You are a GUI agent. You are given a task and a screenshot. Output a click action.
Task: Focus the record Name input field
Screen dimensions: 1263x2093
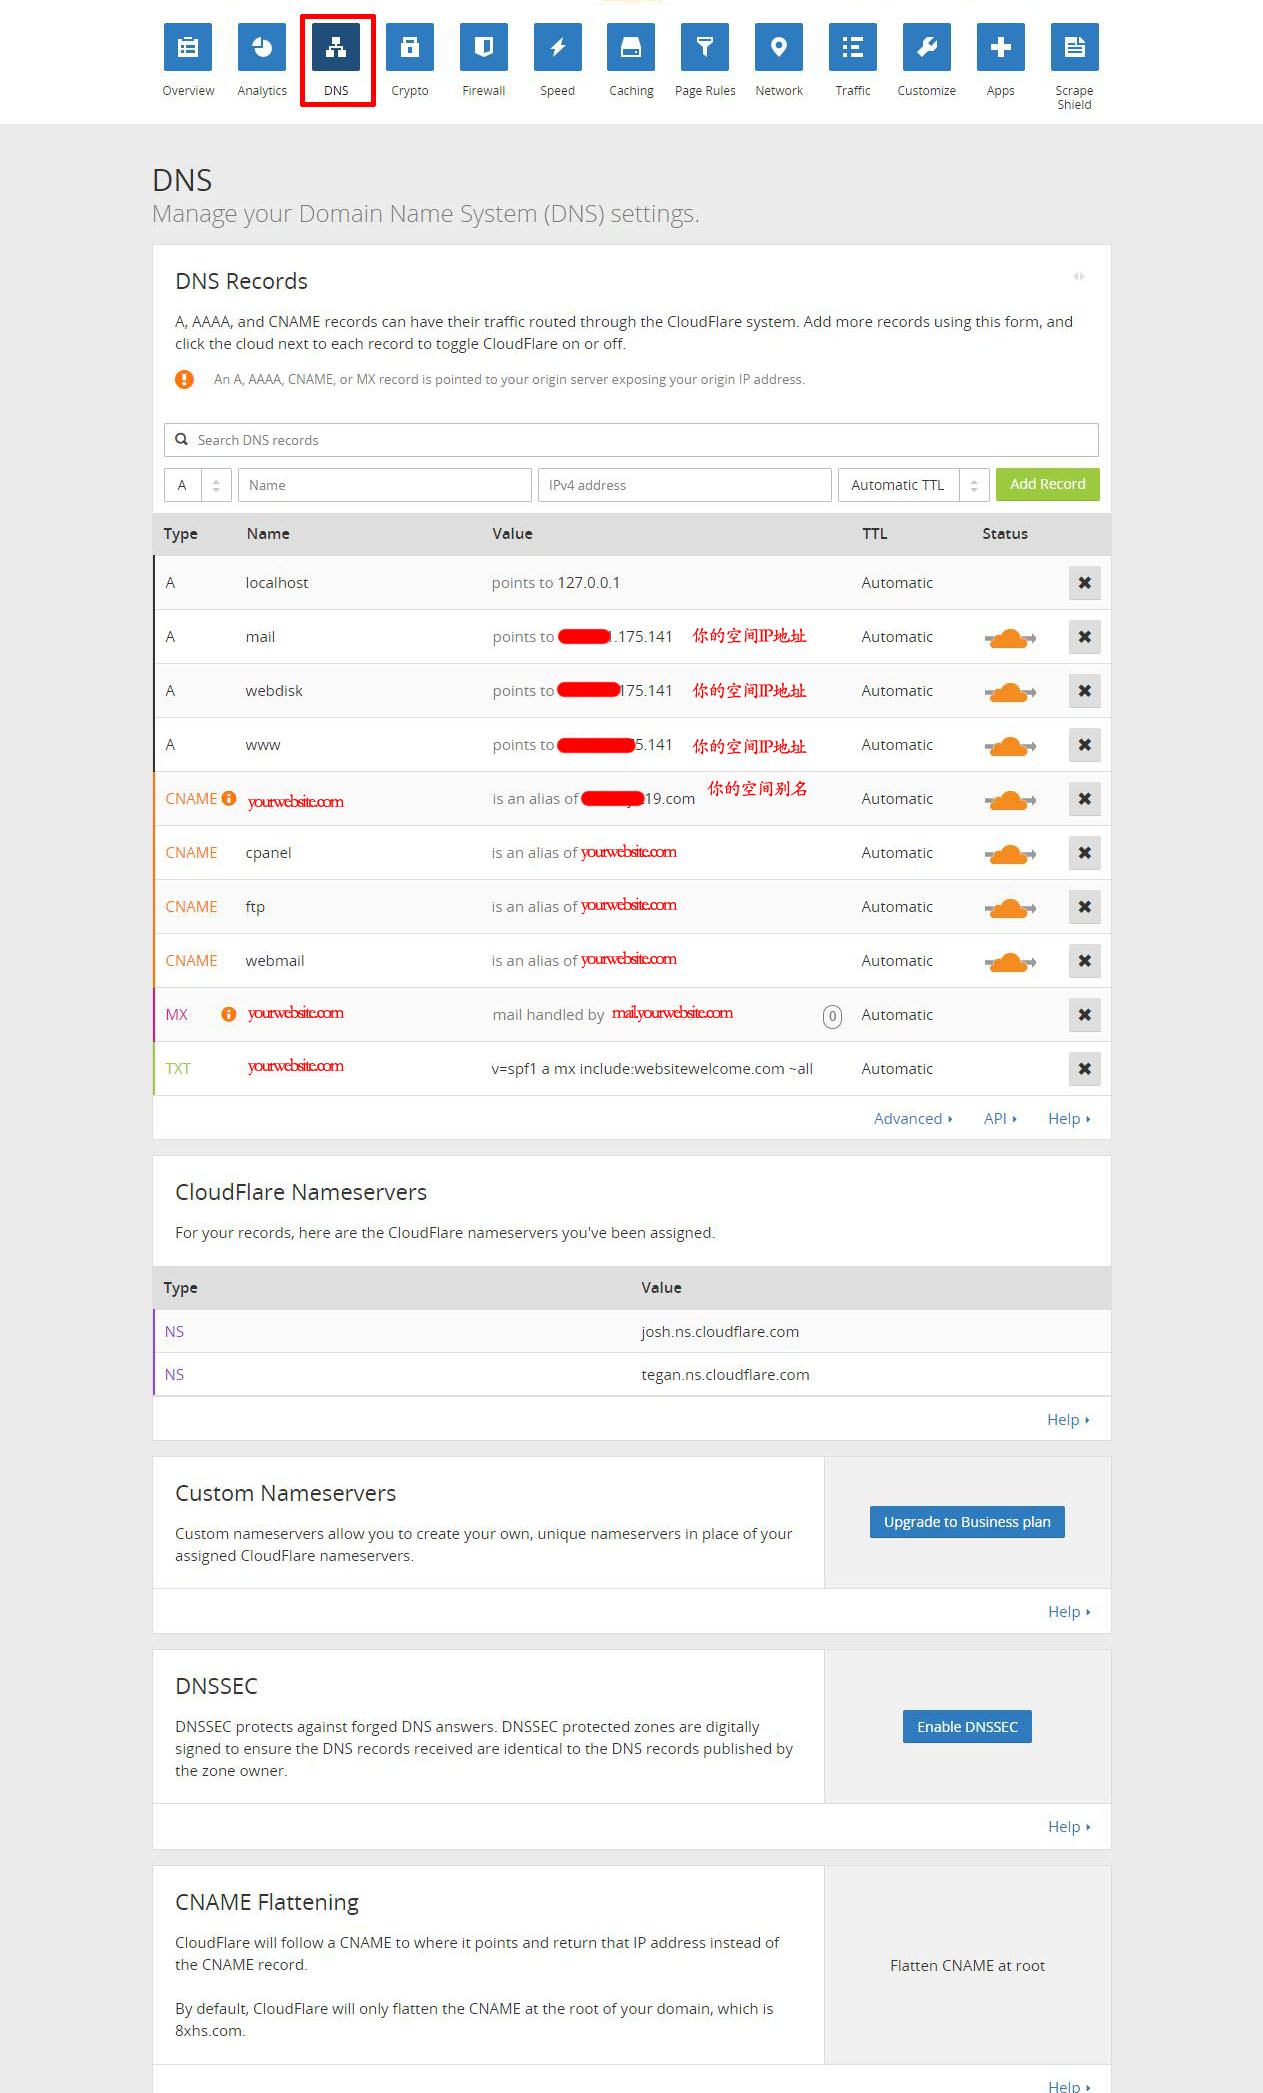point(385,485)
